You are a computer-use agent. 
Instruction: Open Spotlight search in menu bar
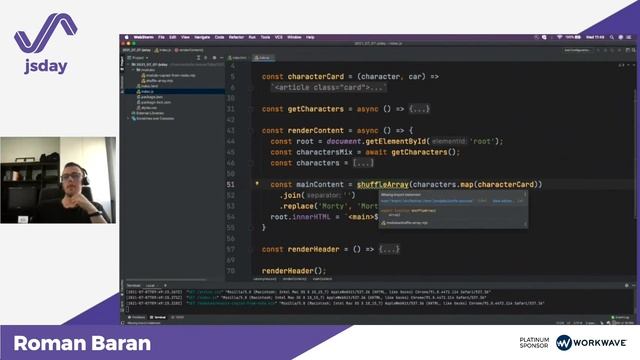tap(612, 37)
